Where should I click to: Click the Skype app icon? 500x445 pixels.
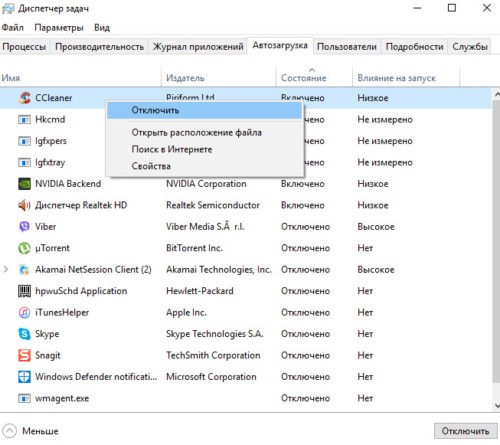point(24,334)
